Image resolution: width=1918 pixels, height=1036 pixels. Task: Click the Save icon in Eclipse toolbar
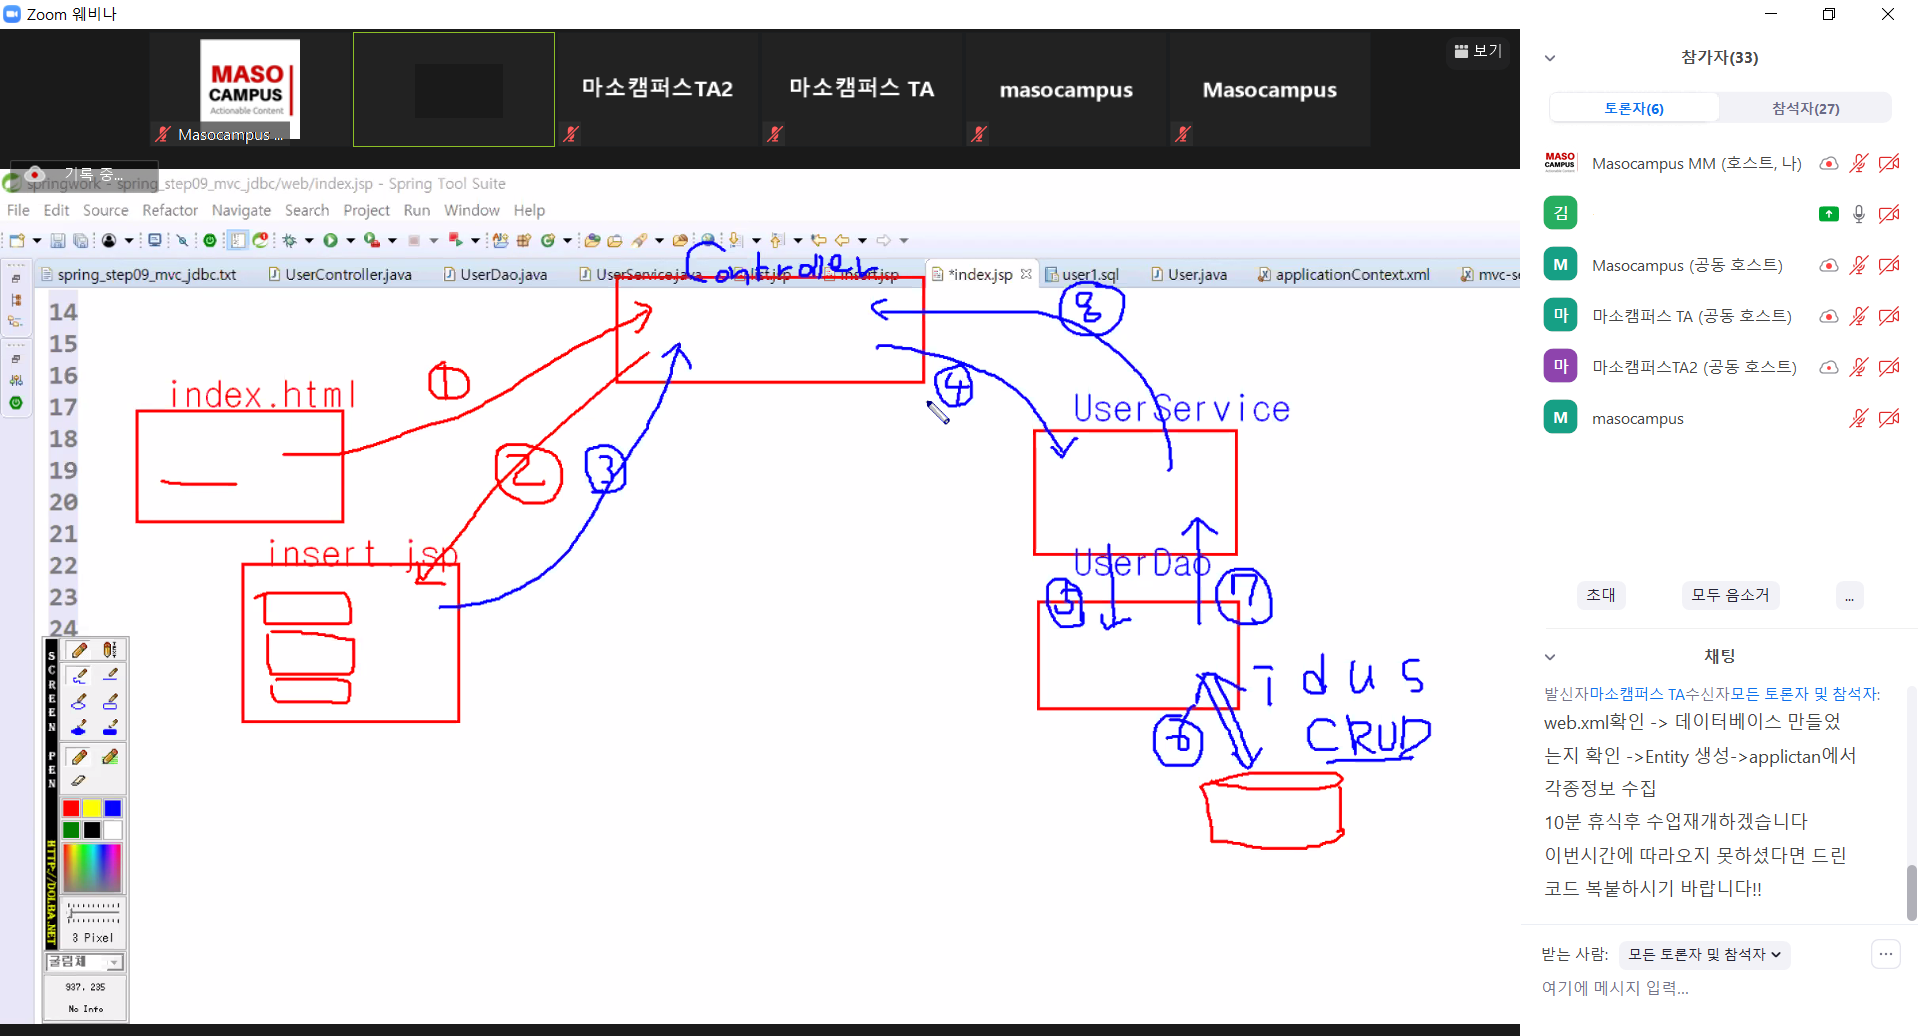(58, 240)
